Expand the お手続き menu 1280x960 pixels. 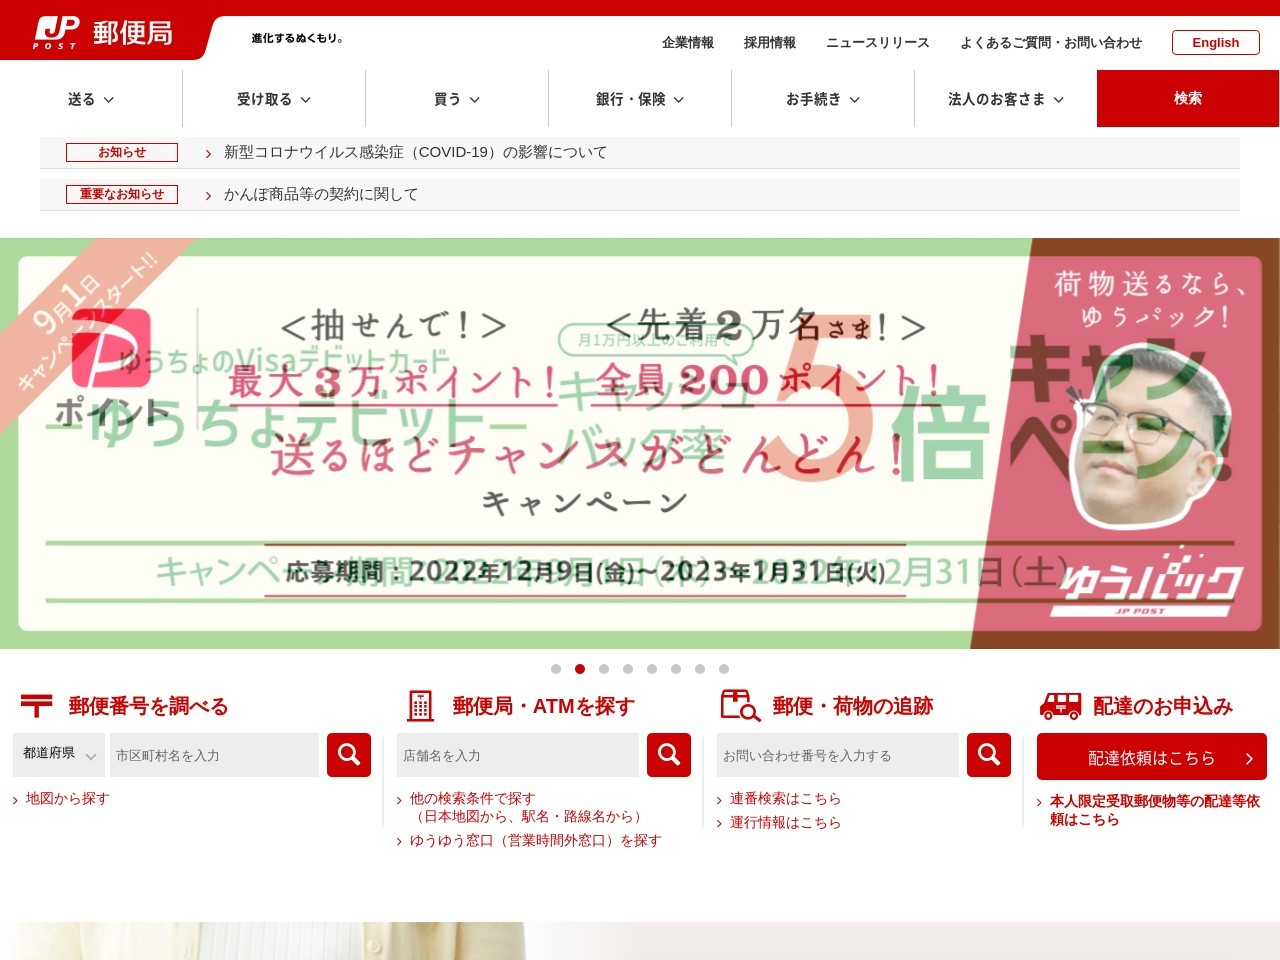(x=823, y=99)
